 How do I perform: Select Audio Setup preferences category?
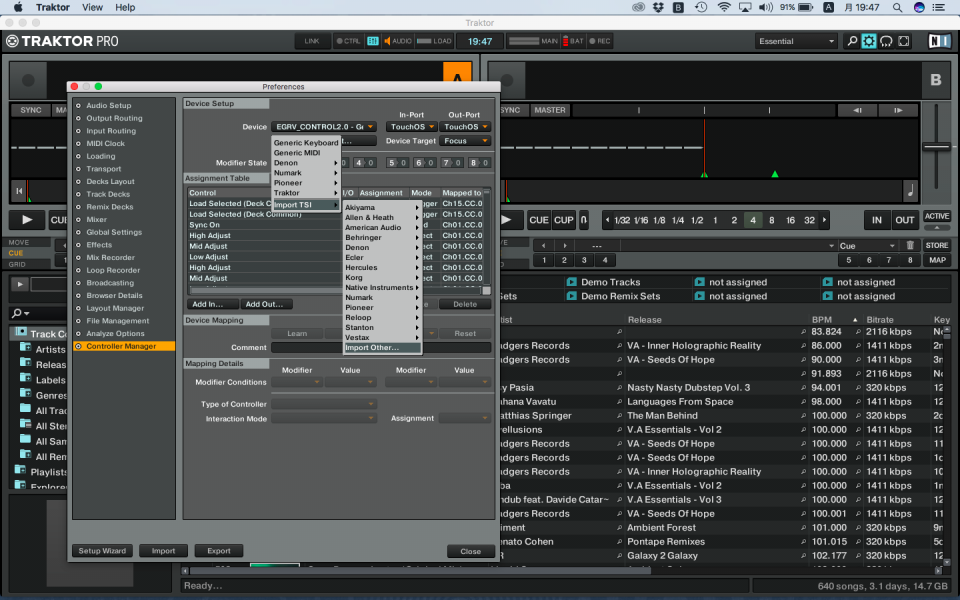point(108,105)
